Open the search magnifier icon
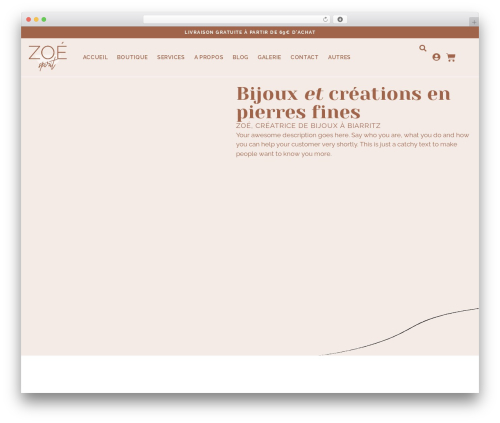Image resolution: width=500 pixels, height=423 pixels. point(423,48)
